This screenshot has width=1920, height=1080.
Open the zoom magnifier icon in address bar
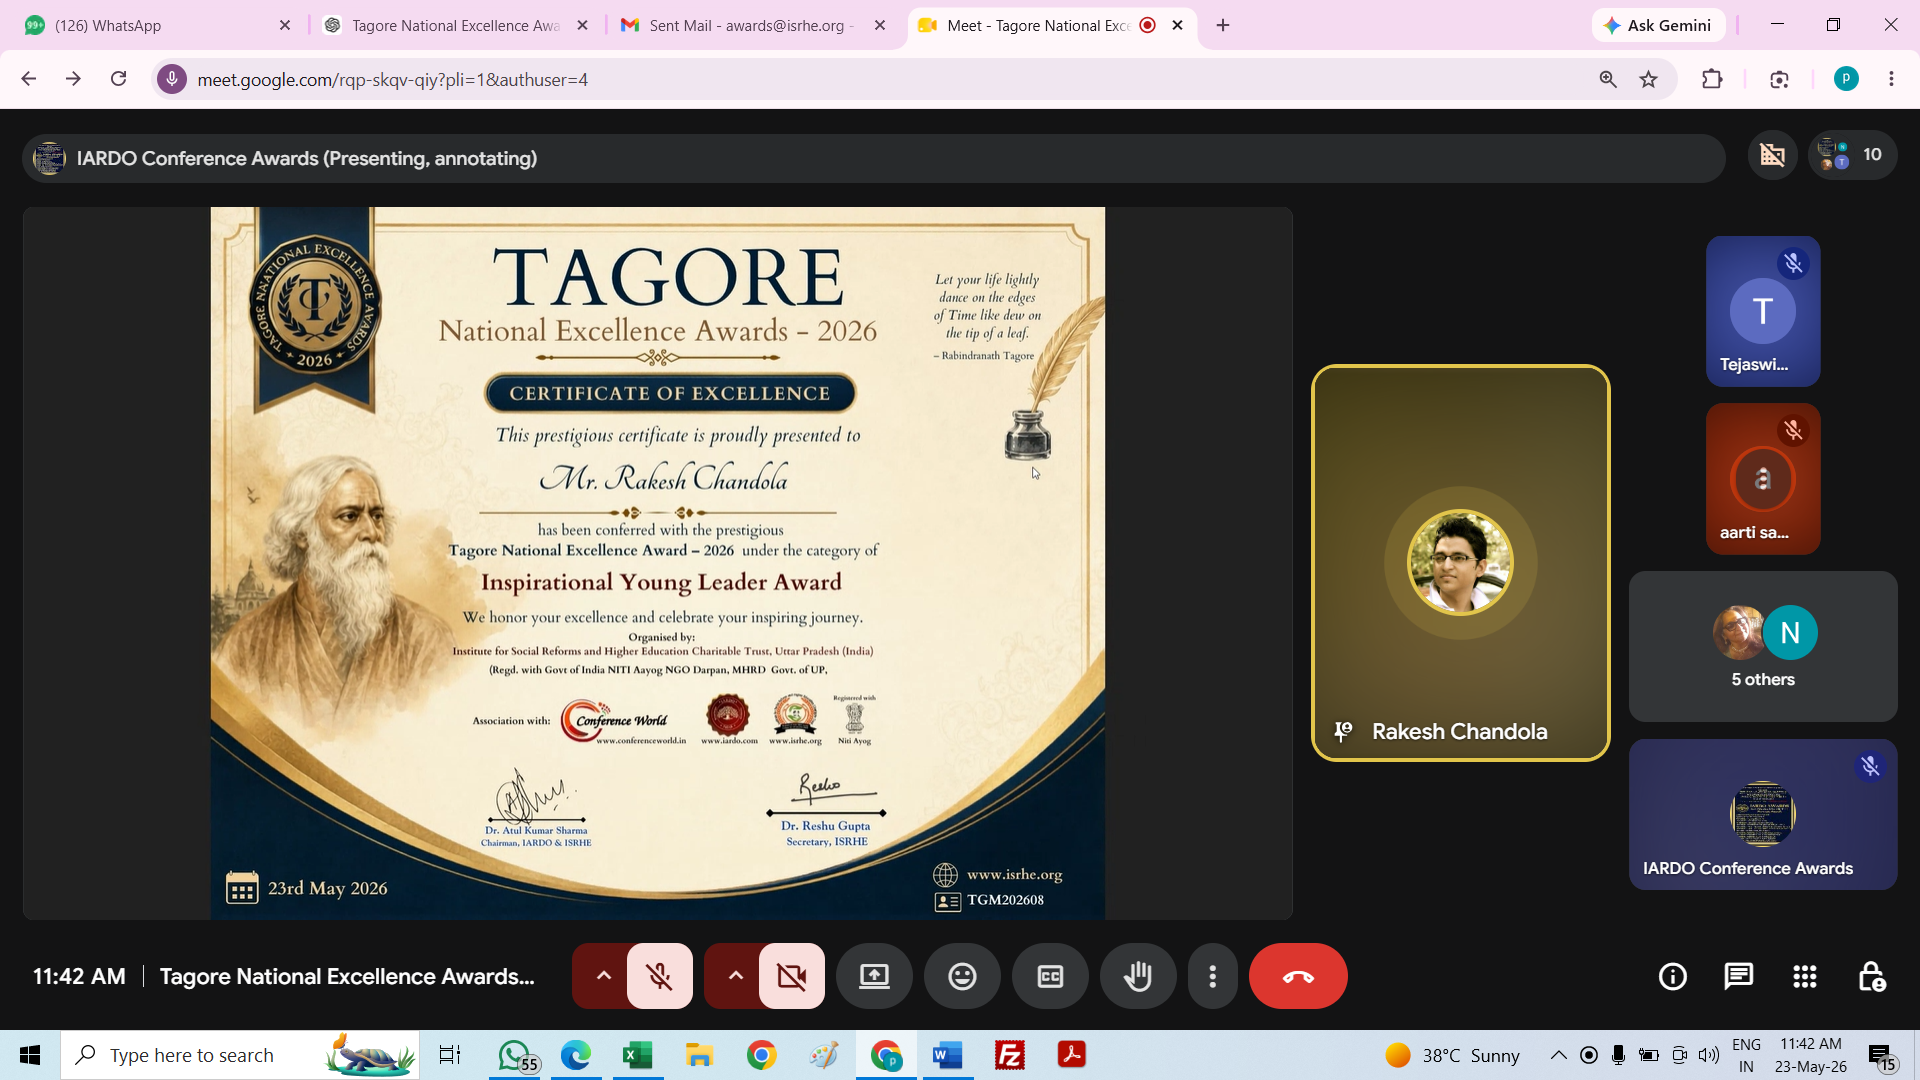[1608, 79]
